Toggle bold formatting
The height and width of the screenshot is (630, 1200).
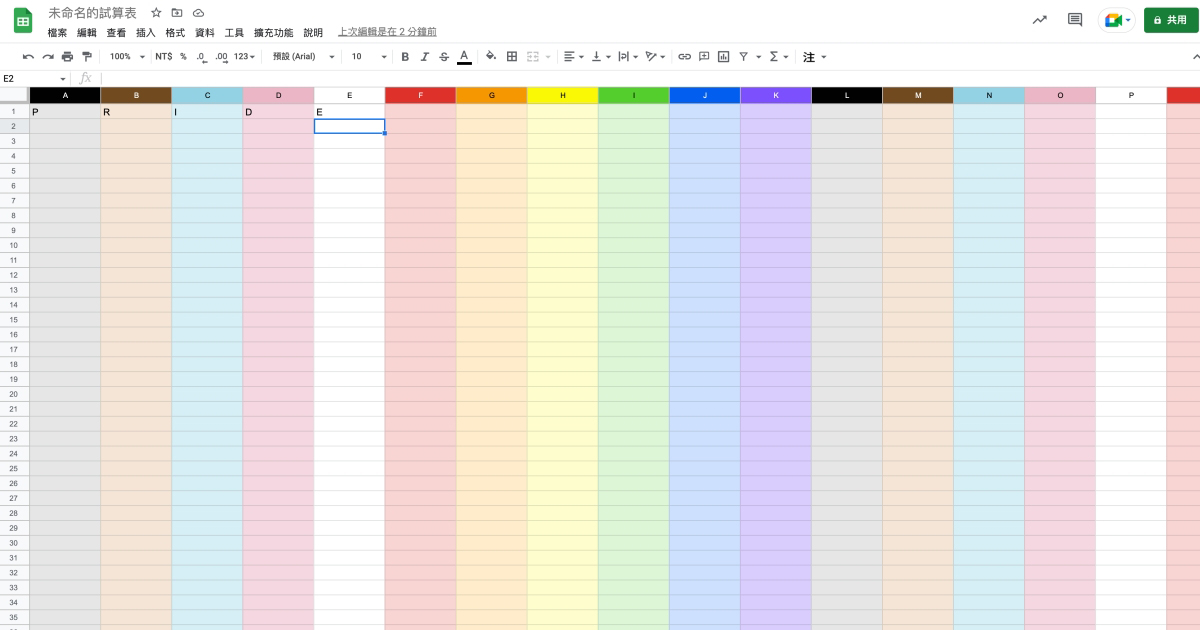pos(405,57)
